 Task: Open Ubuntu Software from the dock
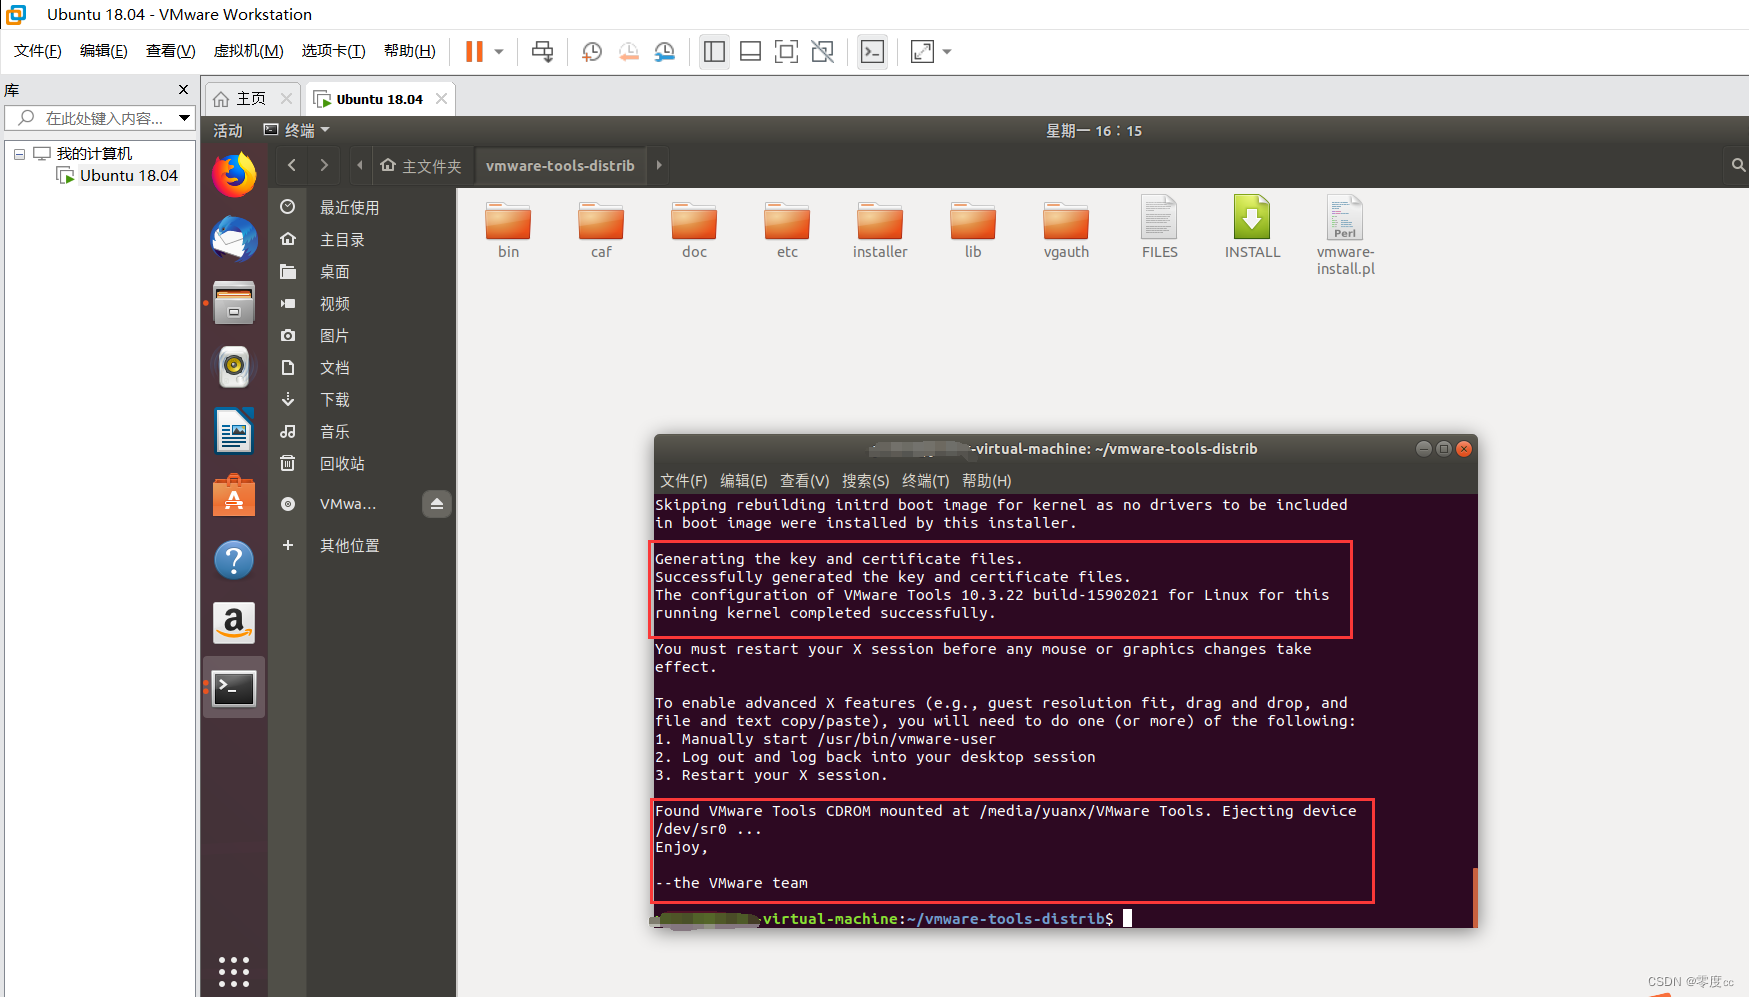[x=233, y=495]
